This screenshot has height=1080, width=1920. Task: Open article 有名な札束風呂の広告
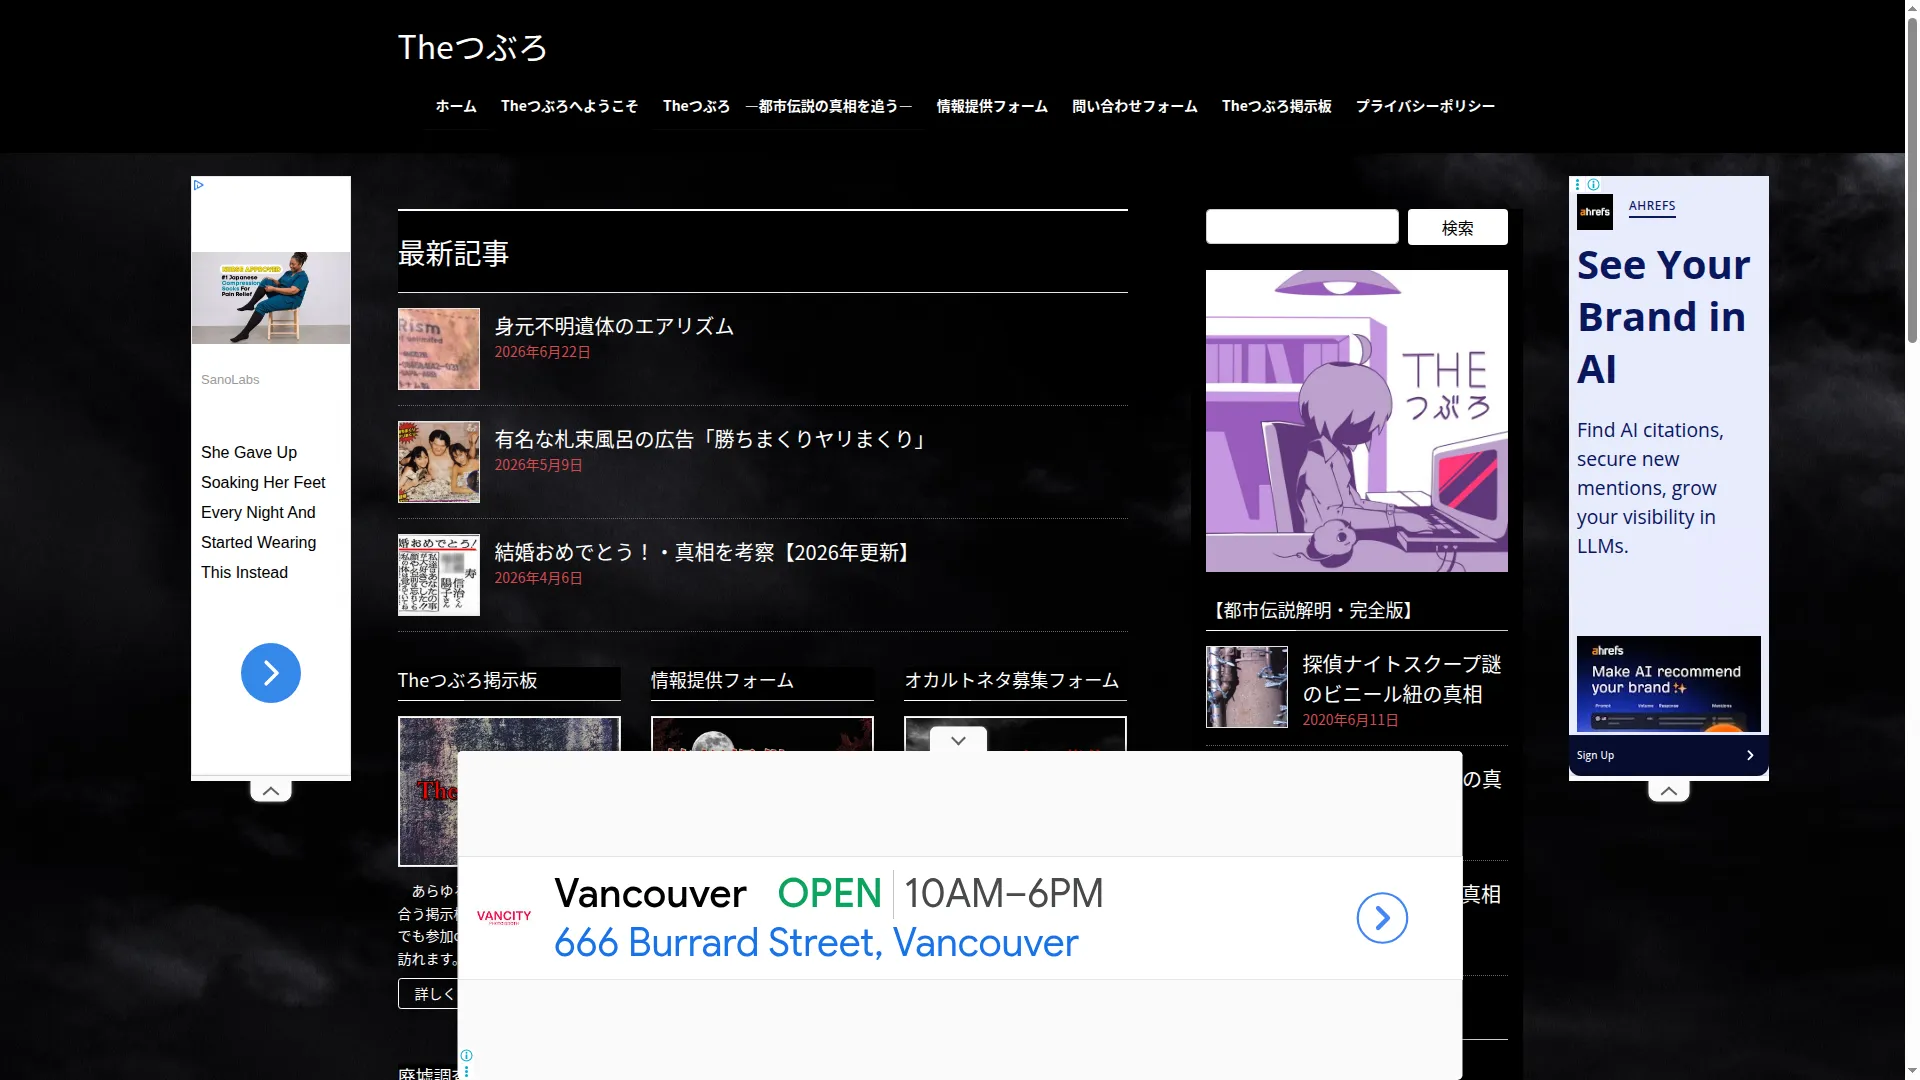(x=713, y=439)
